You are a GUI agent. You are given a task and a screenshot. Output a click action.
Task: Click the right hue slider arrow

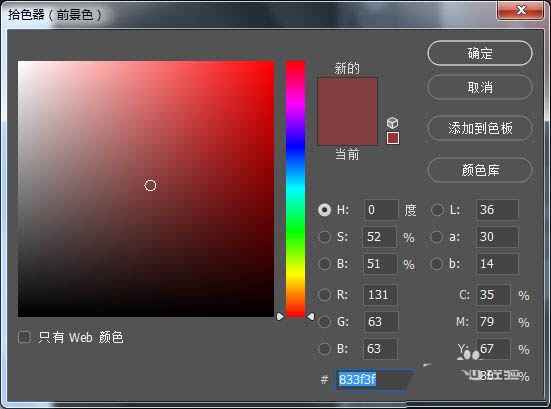(311, 317)
